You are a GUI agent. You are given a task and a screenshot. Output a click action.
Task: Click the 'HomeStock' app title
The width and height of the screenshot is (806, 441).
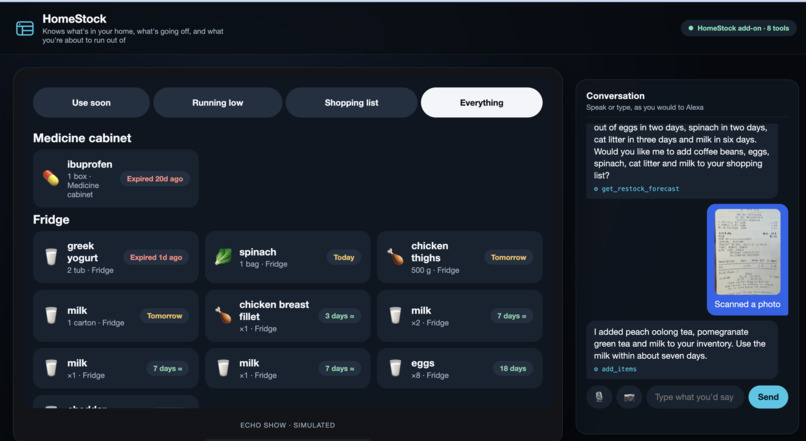(74, 19)
